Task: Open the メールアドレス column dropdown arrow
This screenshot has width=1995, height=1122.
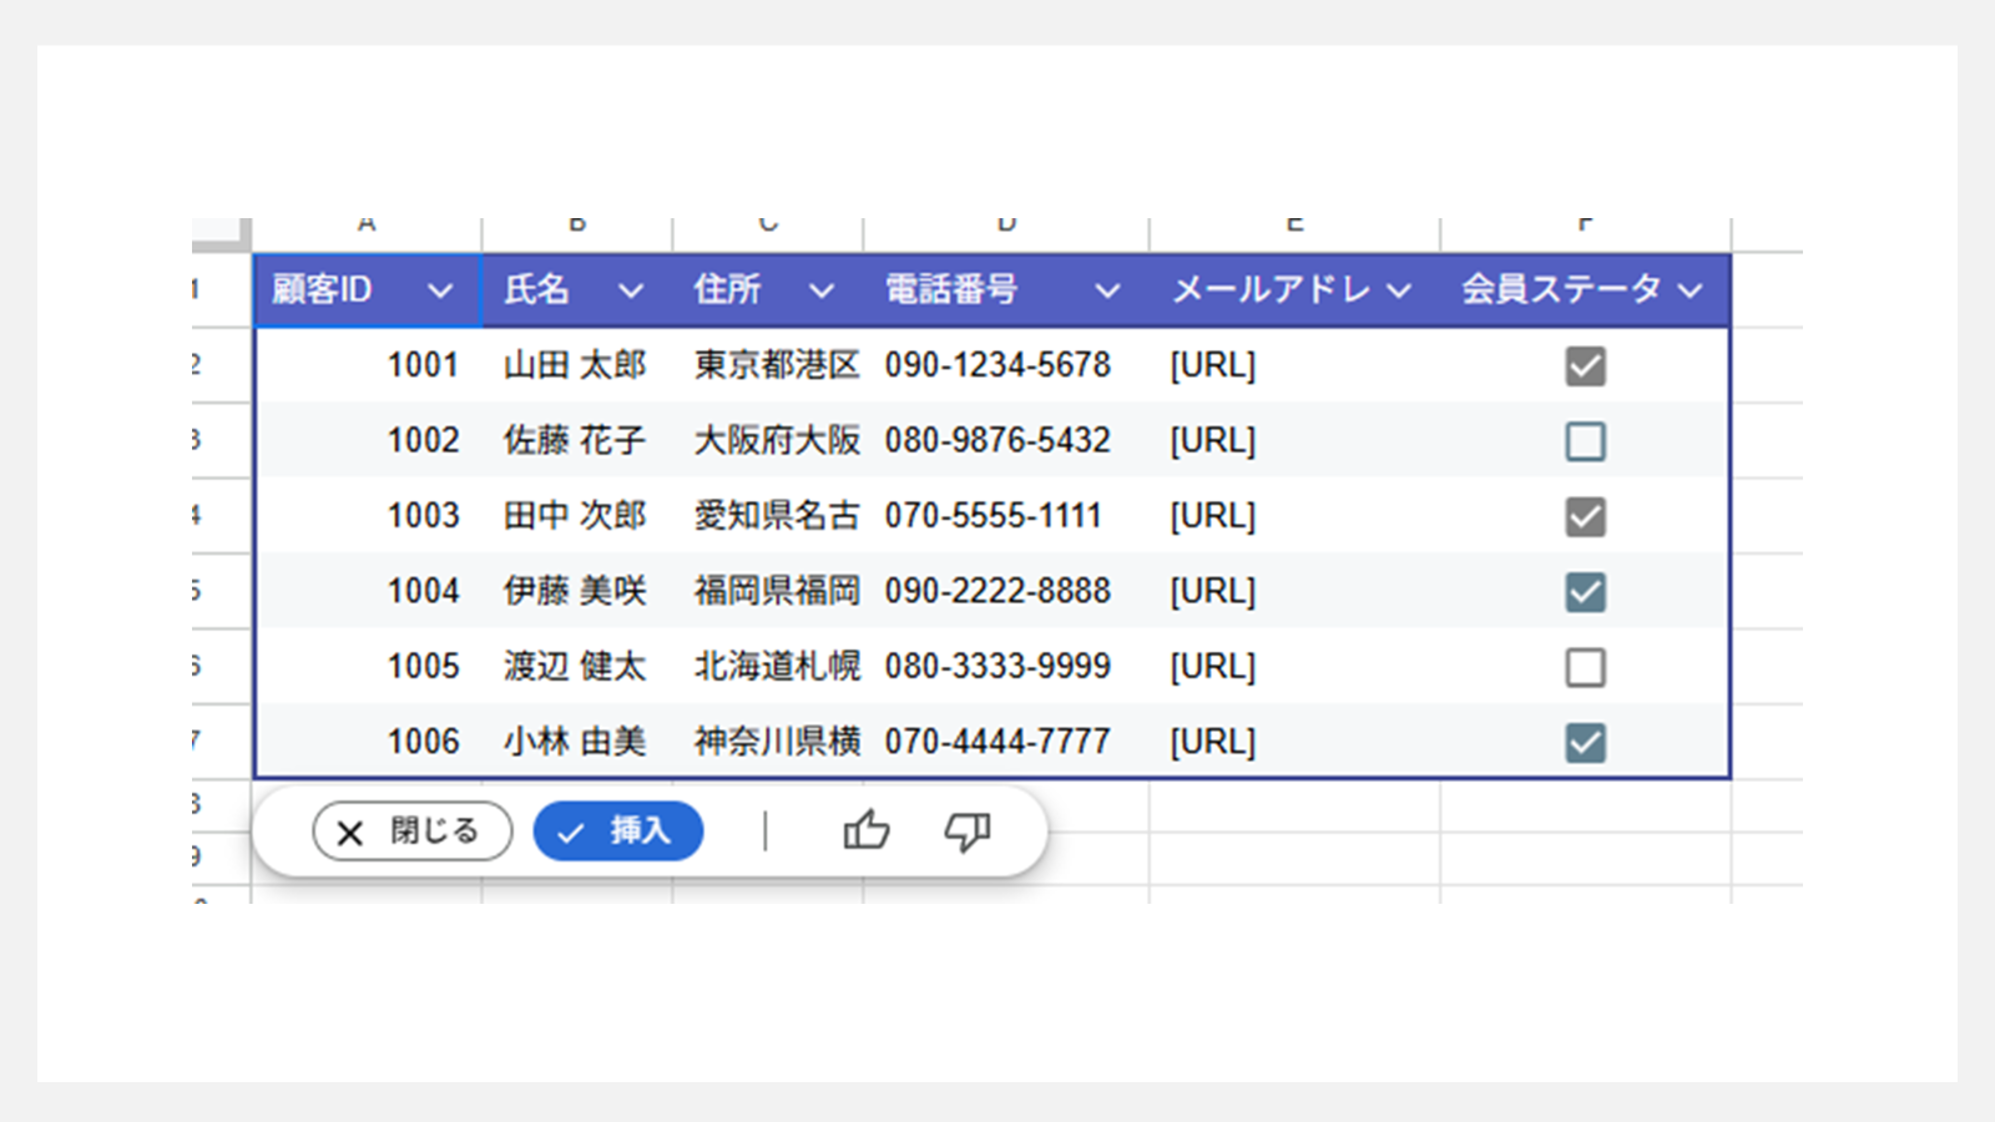Action: [x=1399, y=291]
